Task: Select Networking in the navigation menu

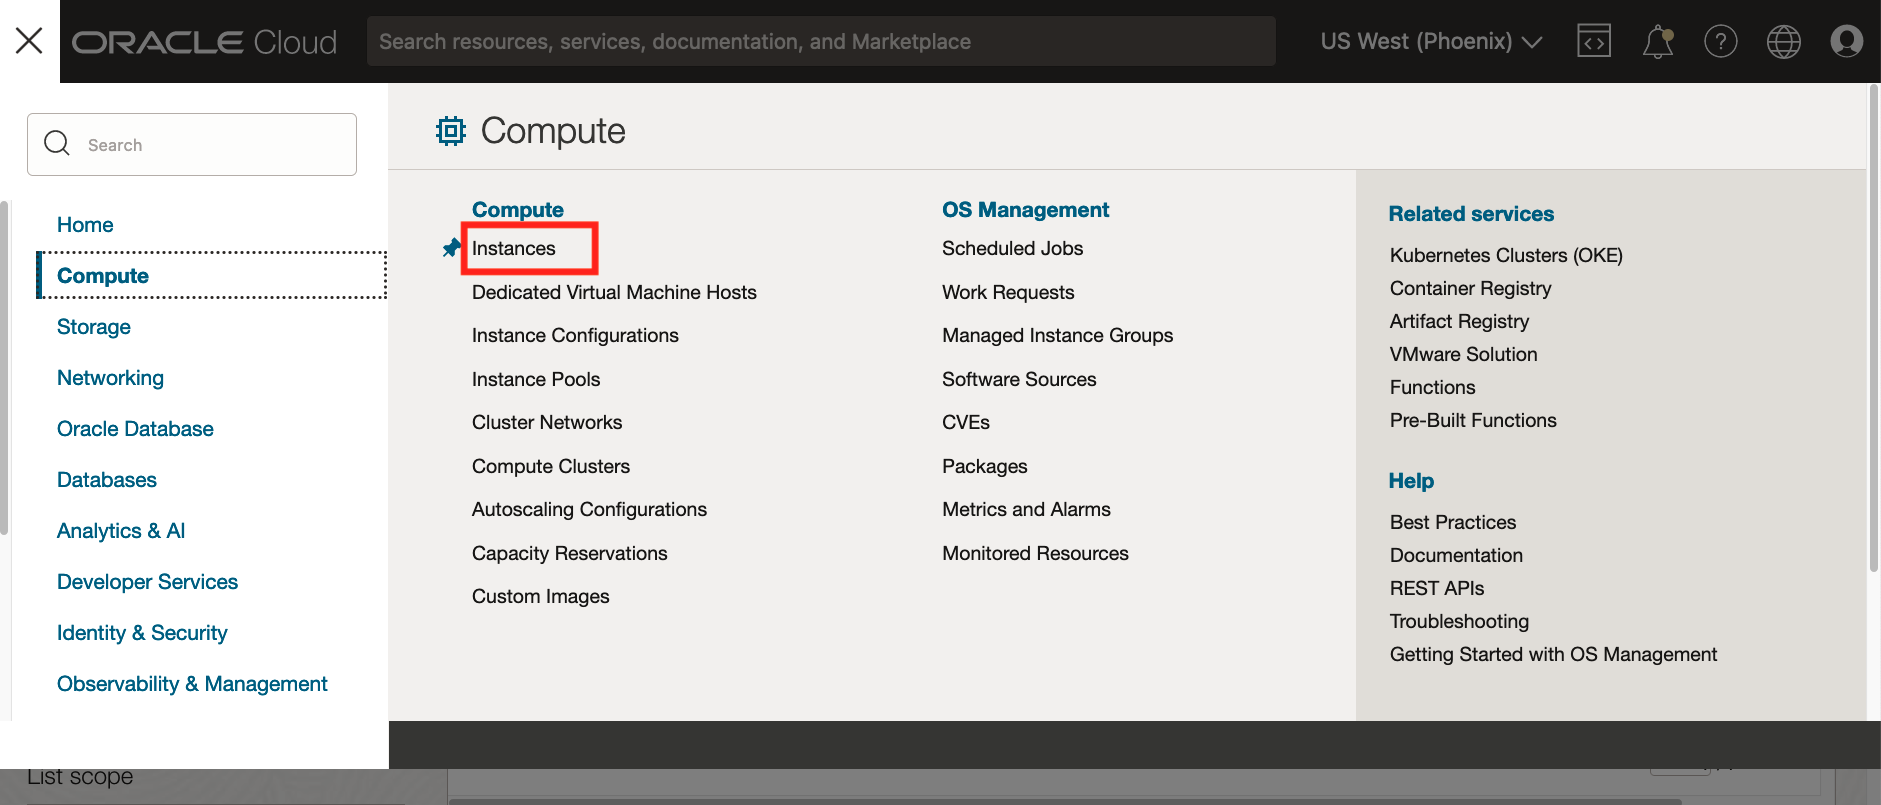Action: tap(110, 378)
